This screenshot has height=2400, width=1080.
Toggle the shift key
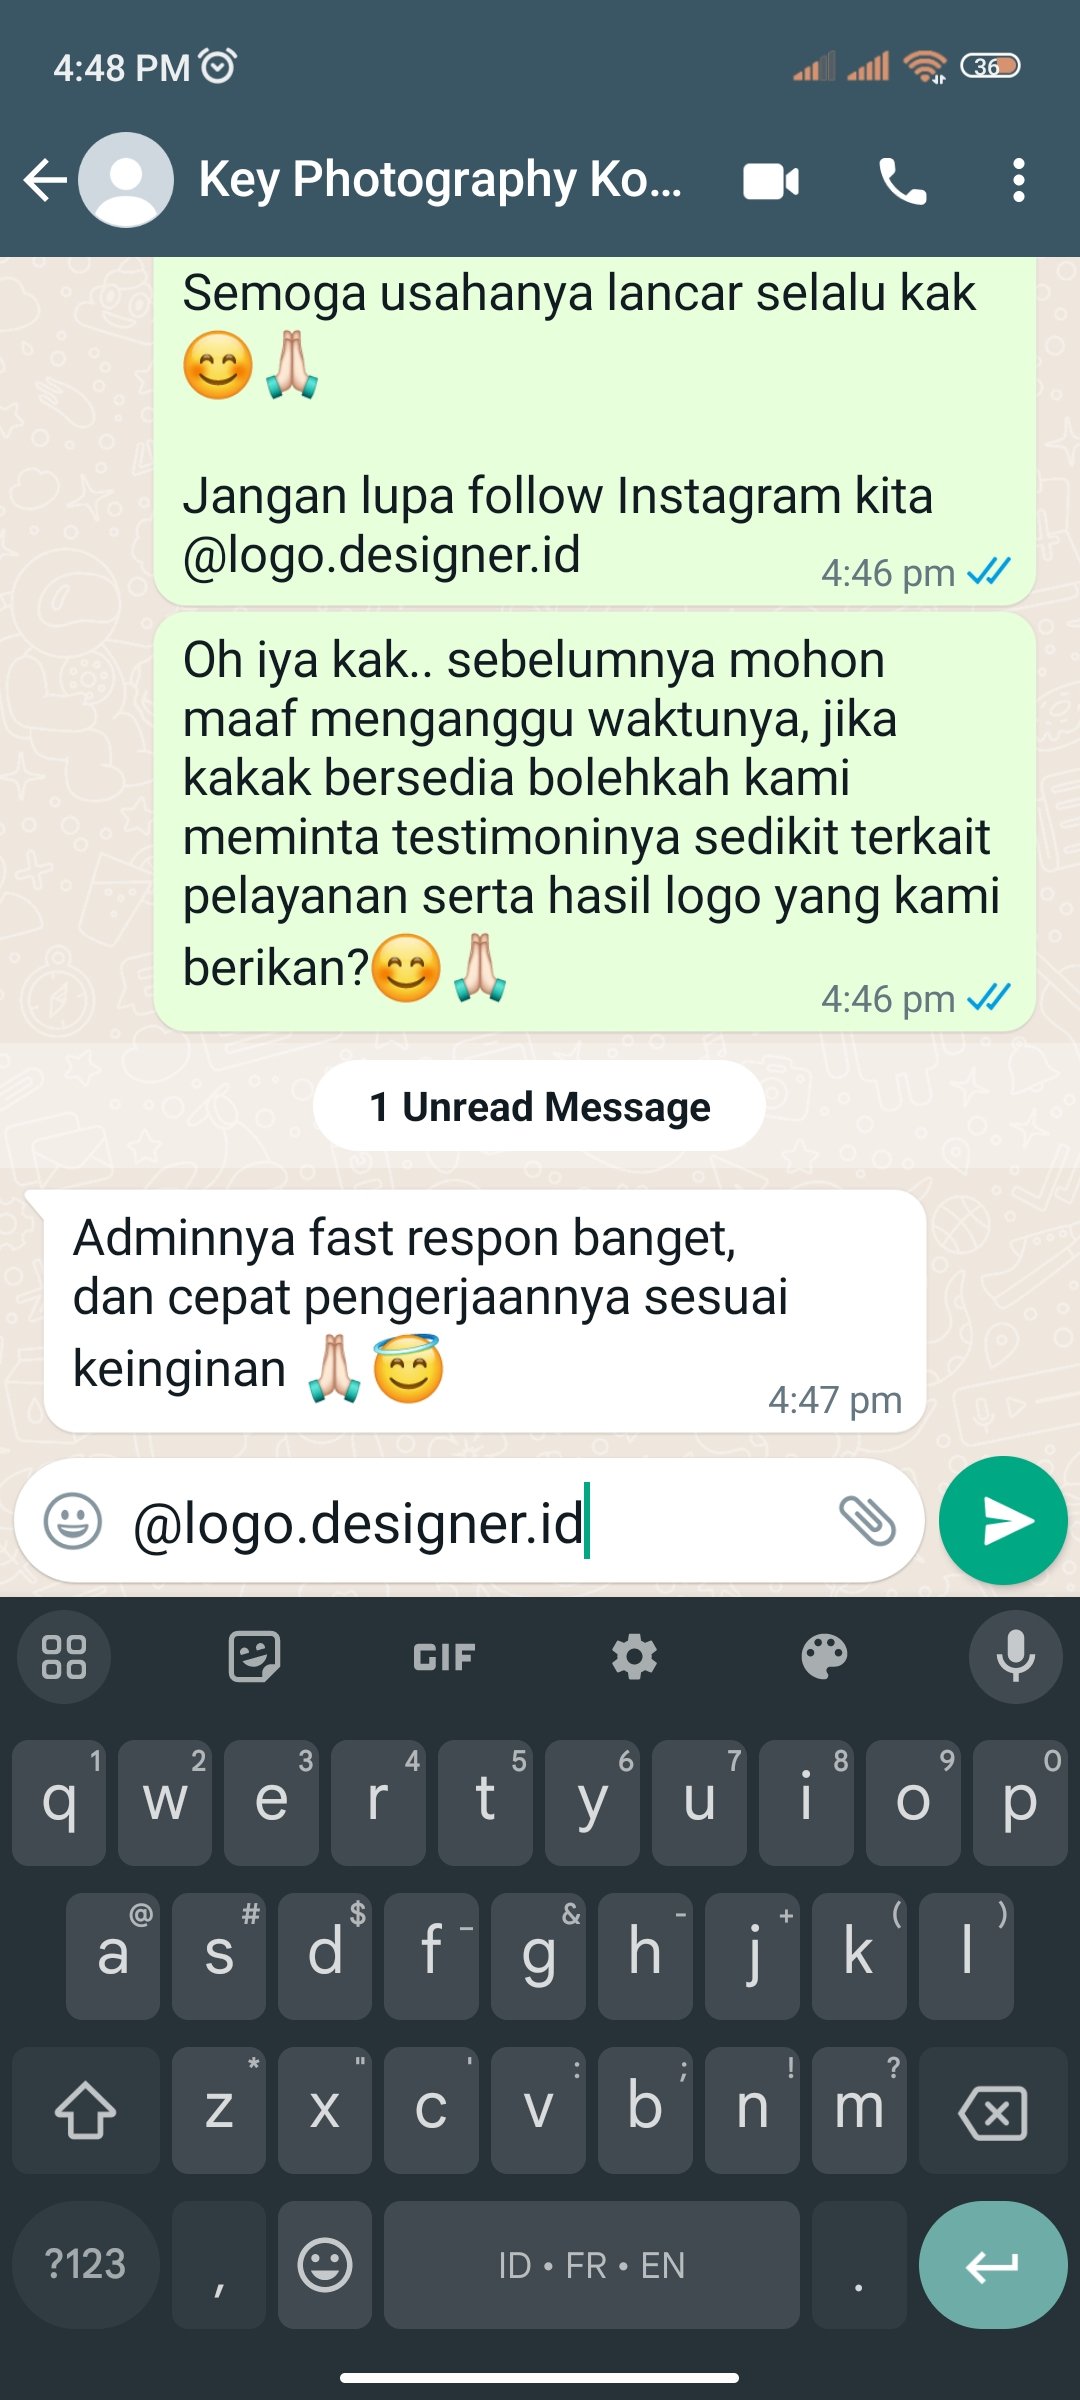point(85,2110)
